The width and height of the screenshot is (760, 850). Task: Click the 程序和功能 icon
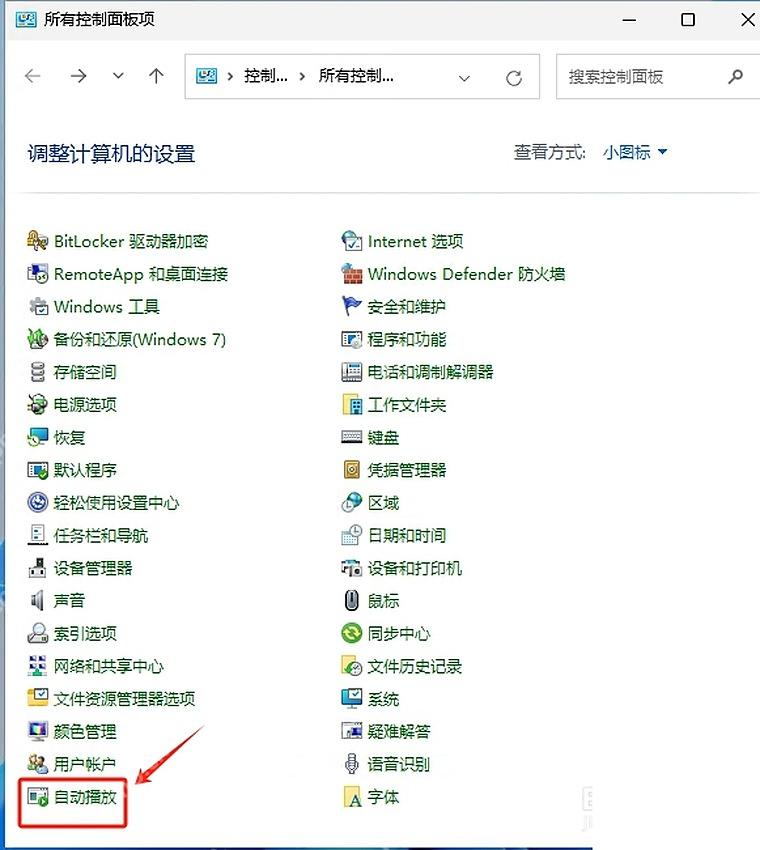click(x=351, y=339)
